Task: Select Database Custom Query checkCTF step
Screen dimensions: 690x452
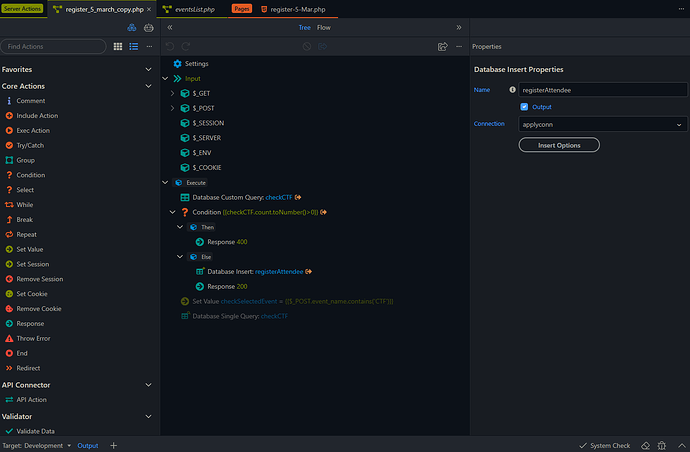Action: click(242, 198)
